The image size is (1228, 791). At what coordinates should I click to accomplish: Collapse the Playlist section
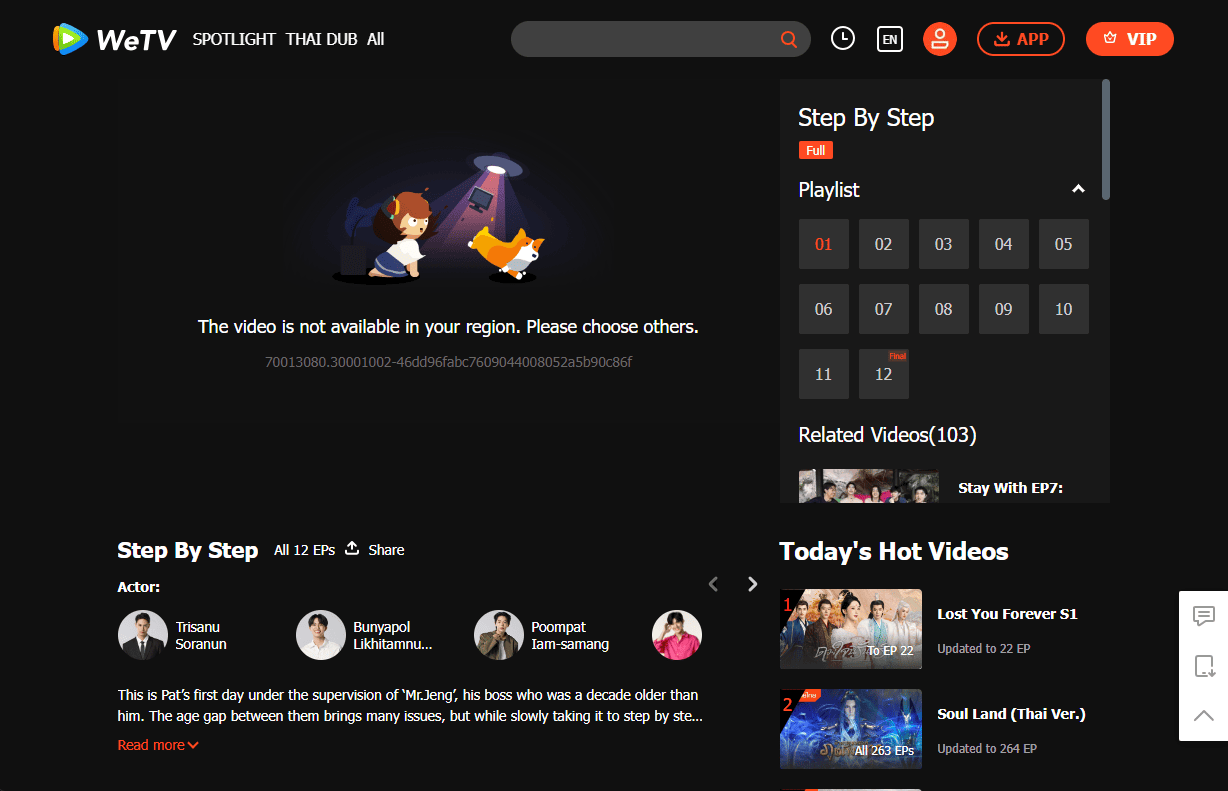coord(1078,189)
